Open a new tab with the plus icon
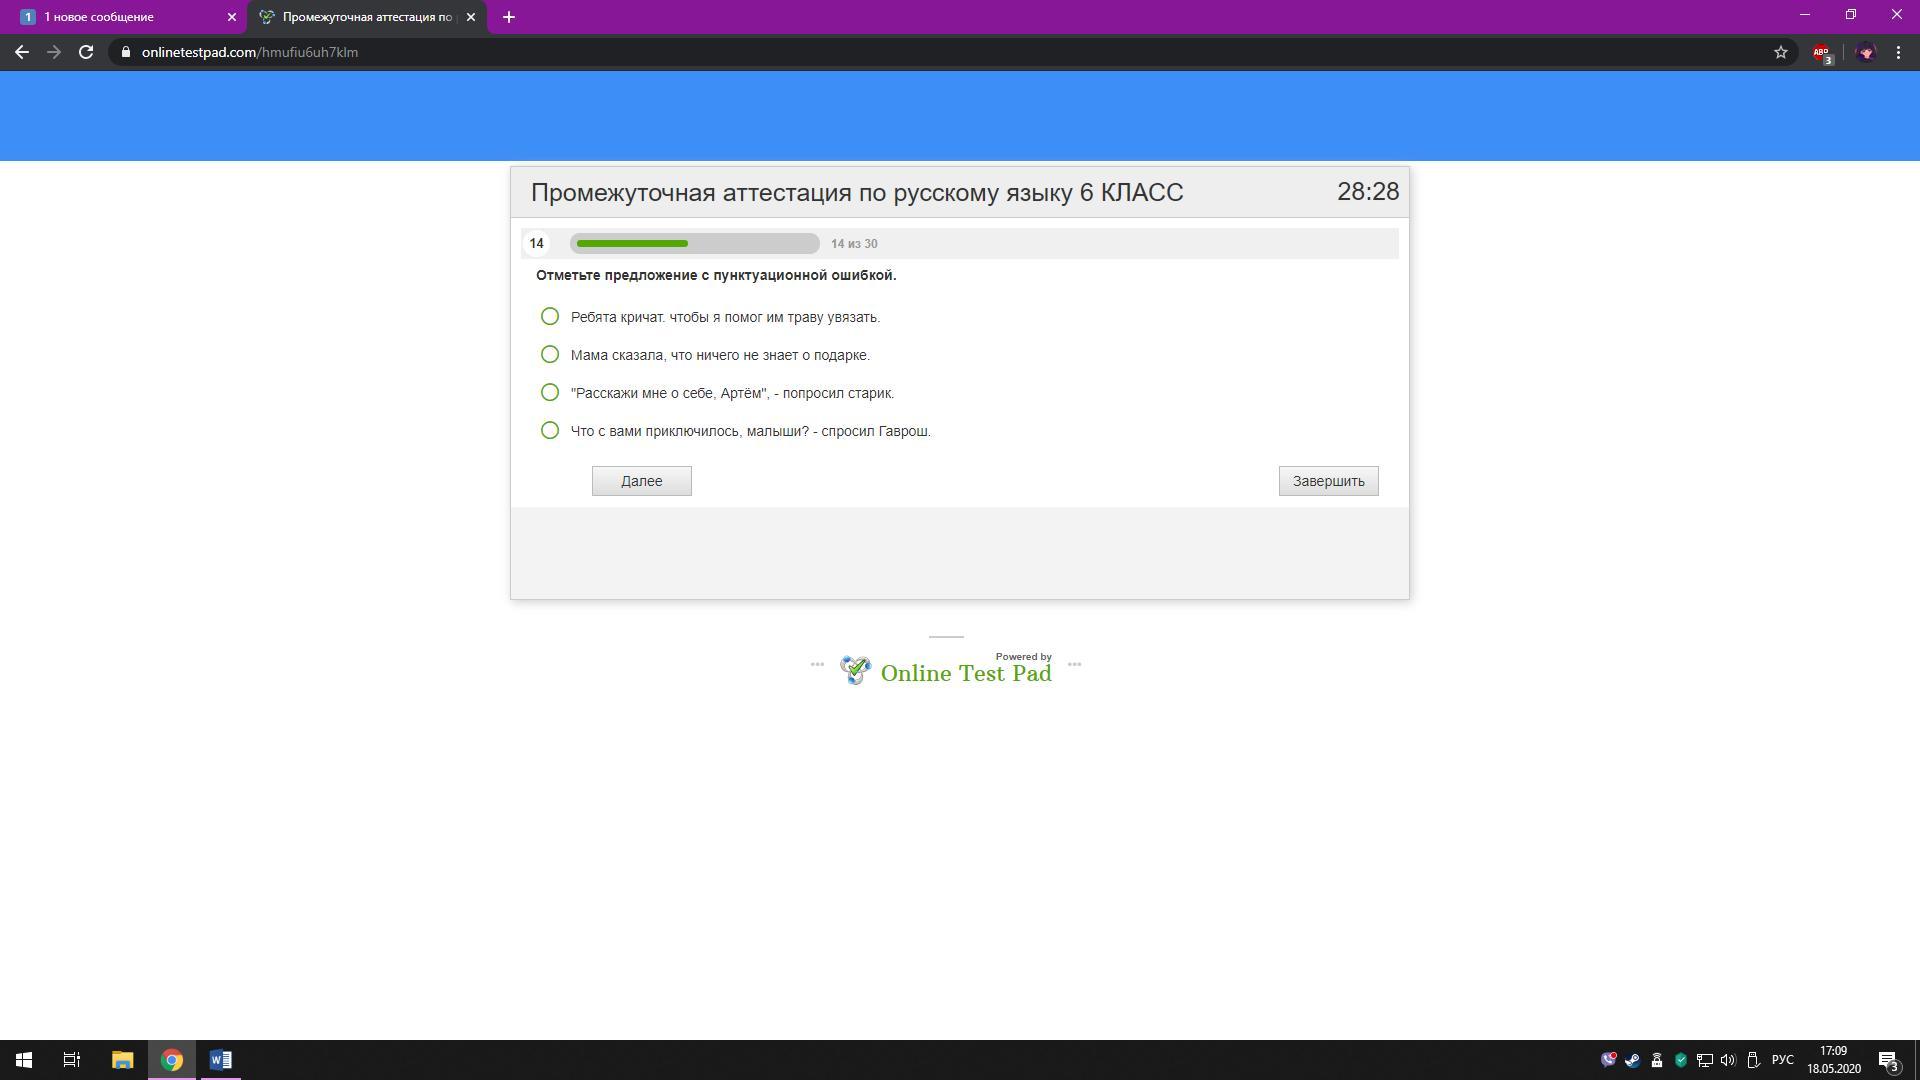Image resolution: width=1920 pixels, height=1080 pixels. (508, 17)
